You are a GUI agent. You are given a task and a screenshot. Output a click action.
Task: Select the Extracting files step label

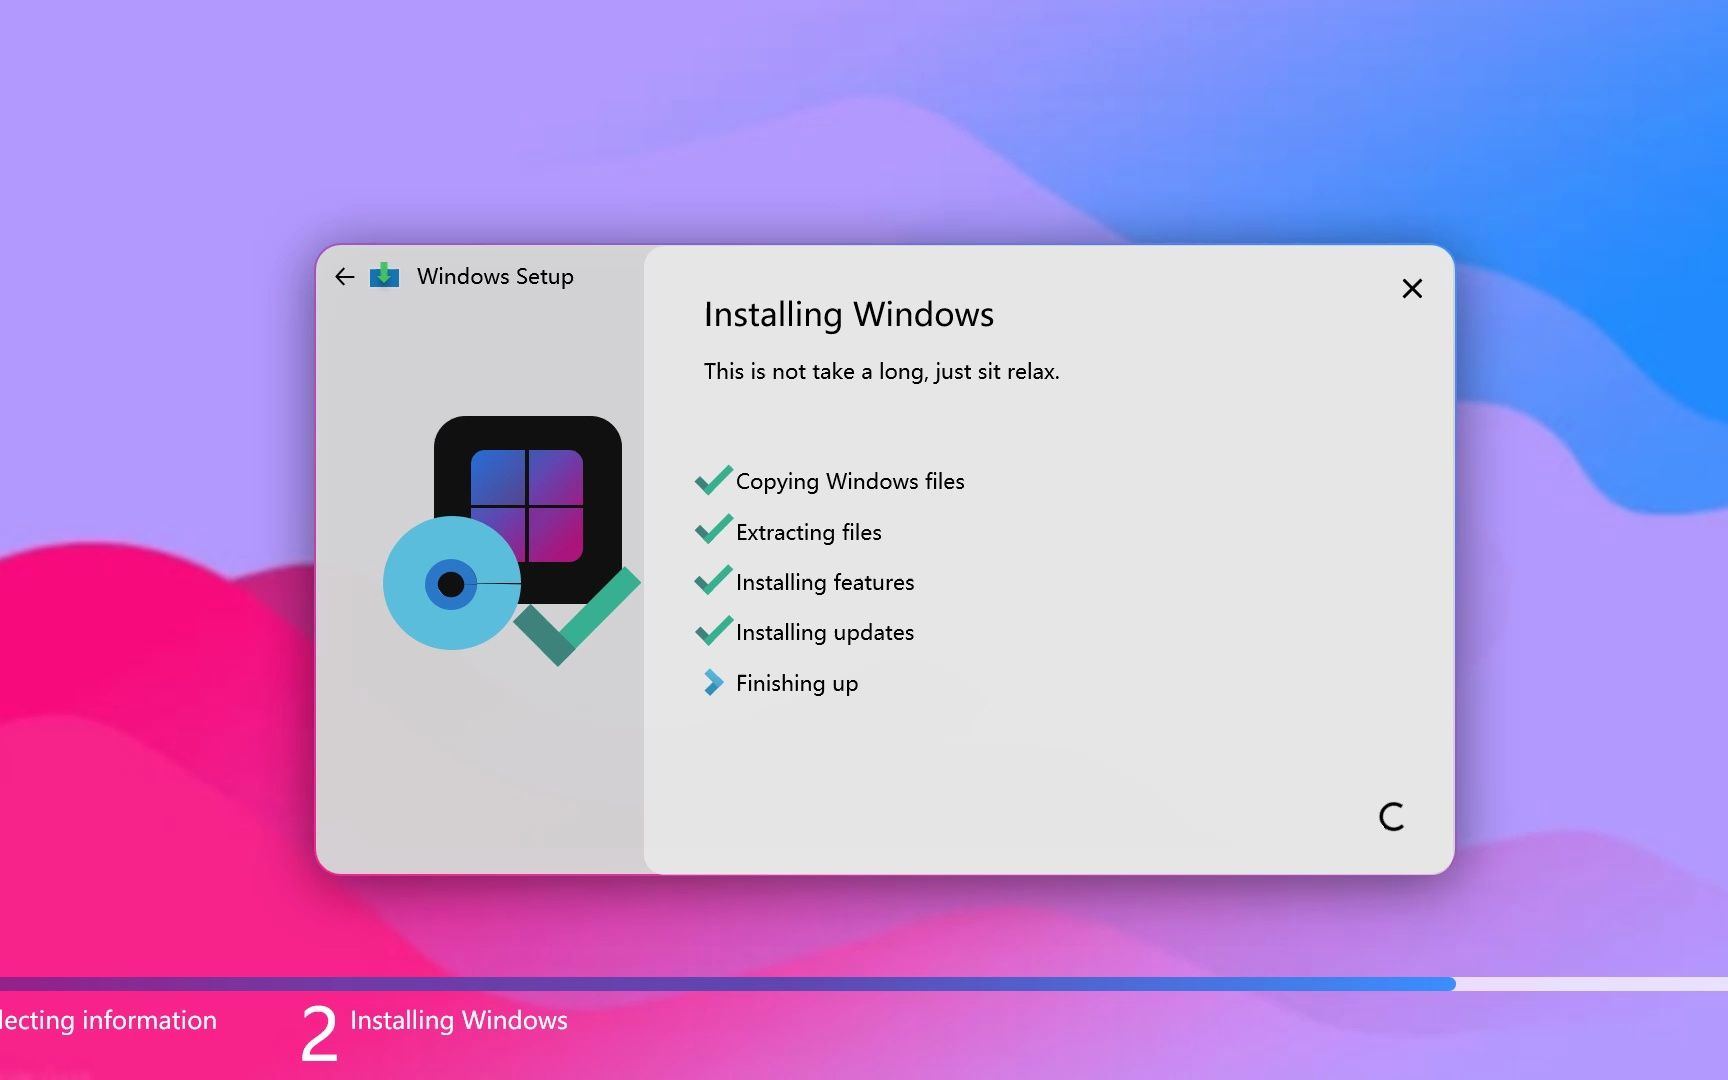(808, 532)
